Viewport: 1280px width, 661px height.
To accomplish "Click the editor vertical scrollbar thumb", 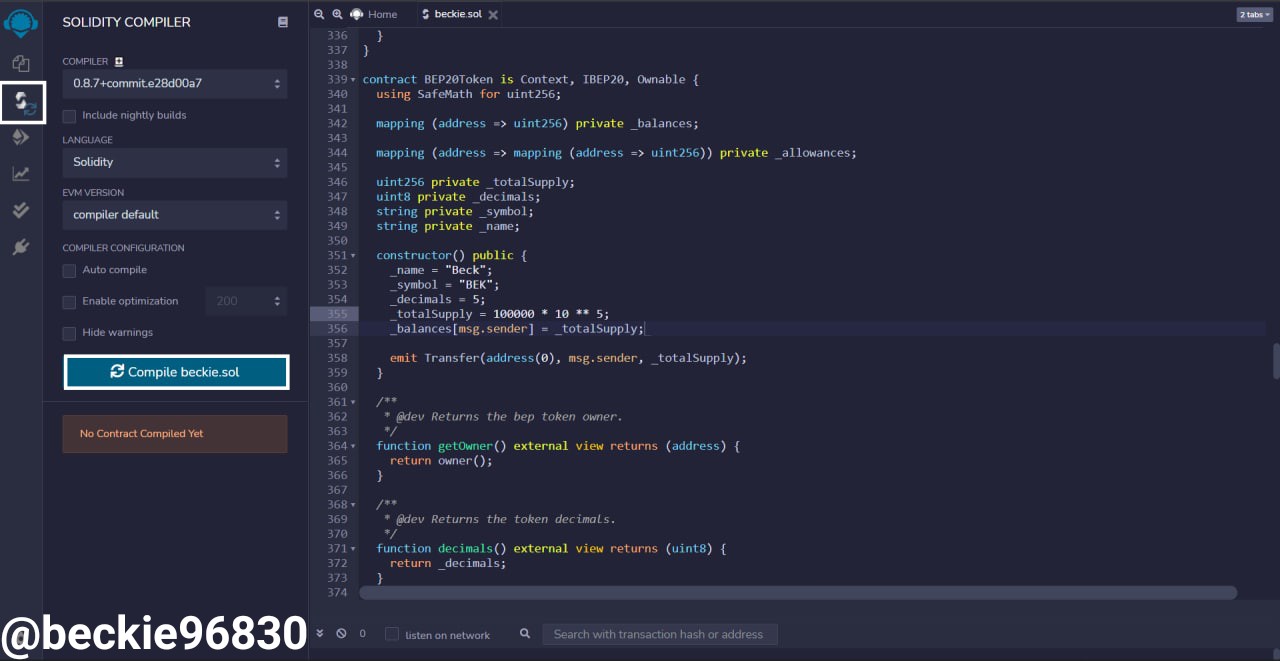I will click(1276, 361).
